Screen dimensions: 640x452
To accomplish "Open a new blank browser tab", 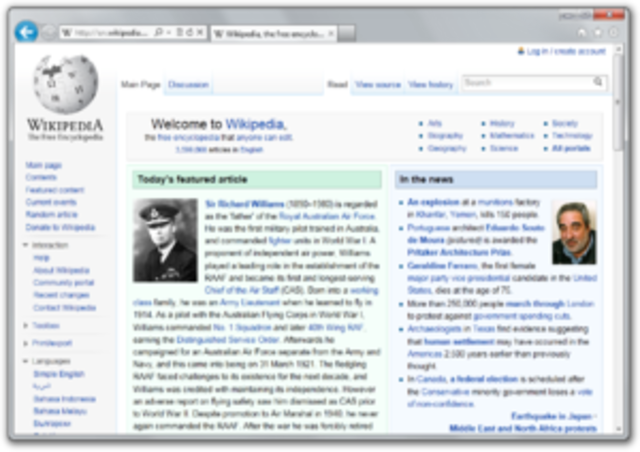I will pyautogui.click(x=347, y=33).
